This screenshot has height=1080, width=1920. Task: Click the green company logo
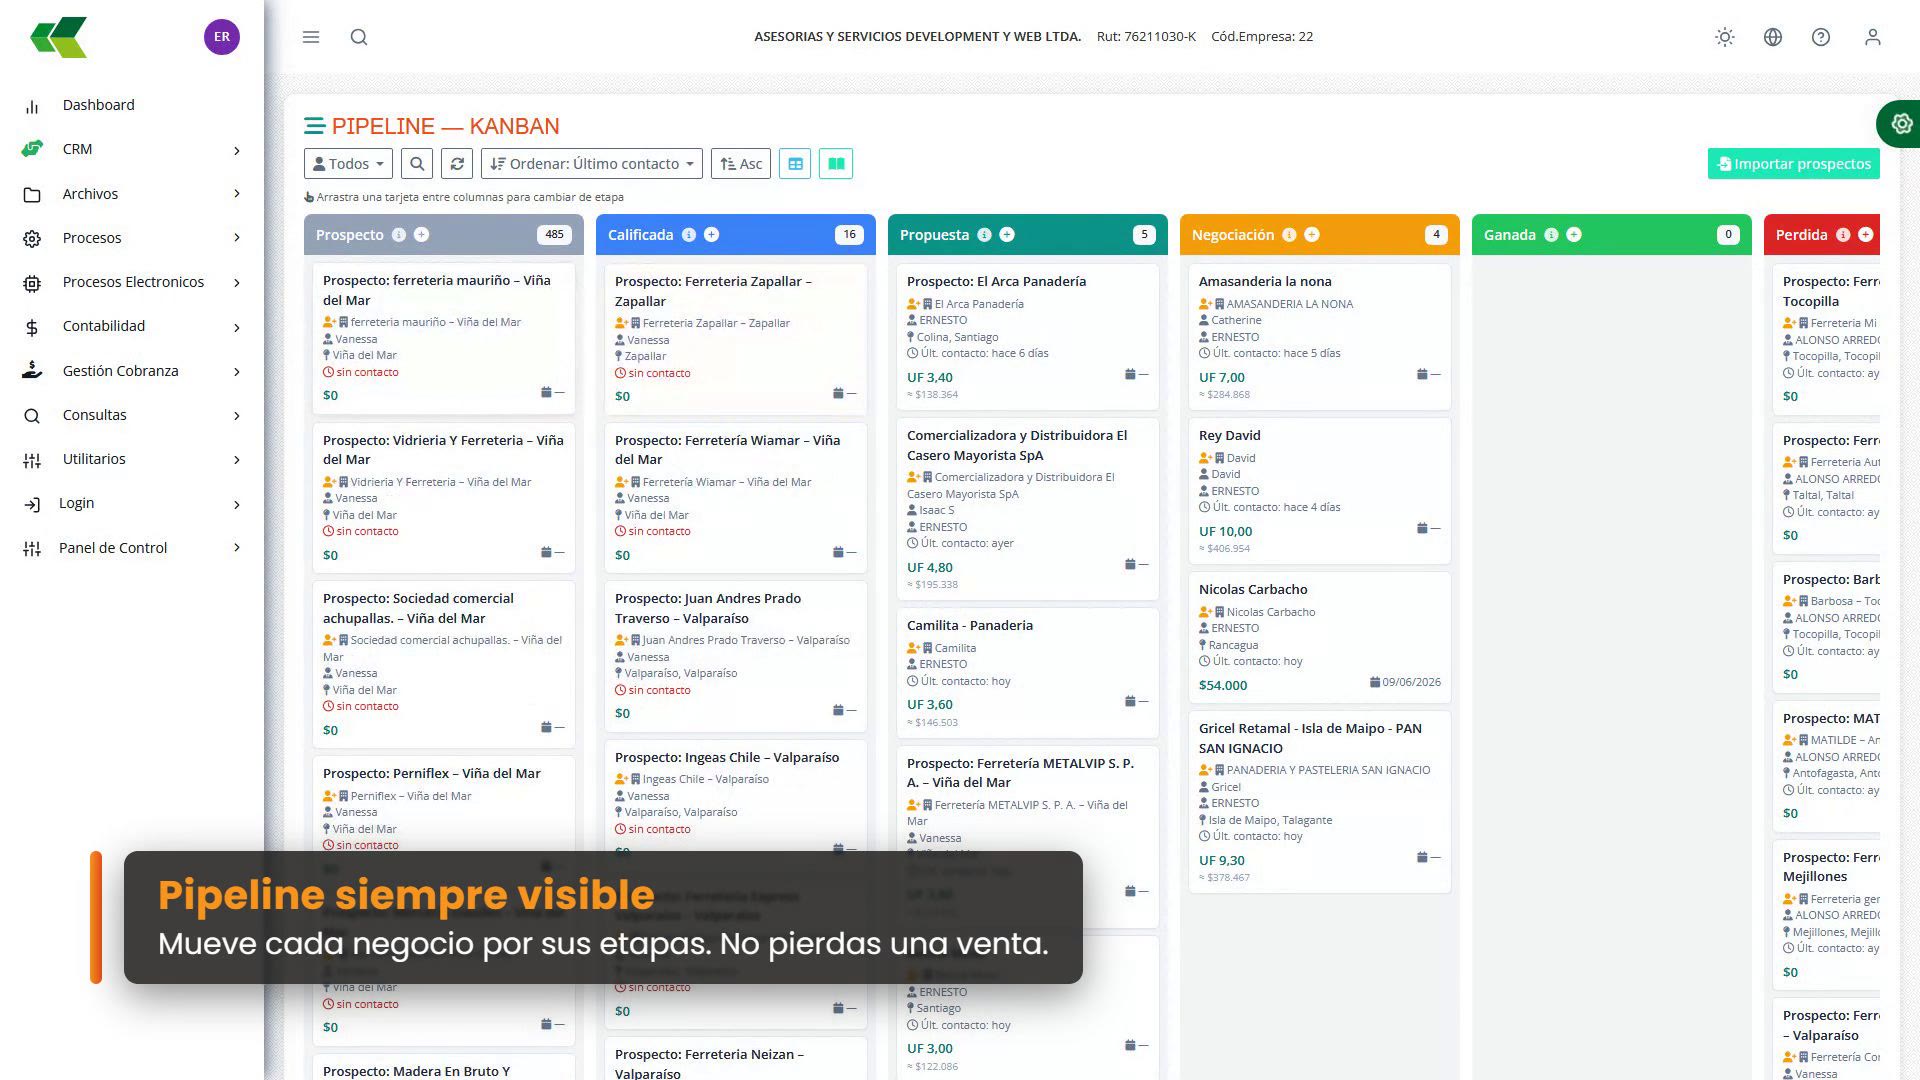59,37
